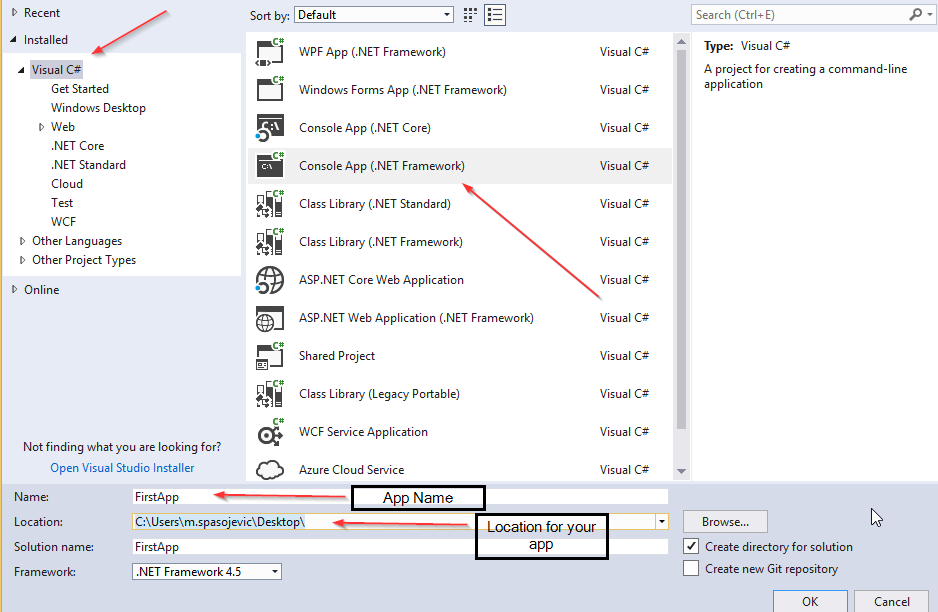Open Visual Studio Installer link
Viewport: 938px width, 612px height.
121,467
